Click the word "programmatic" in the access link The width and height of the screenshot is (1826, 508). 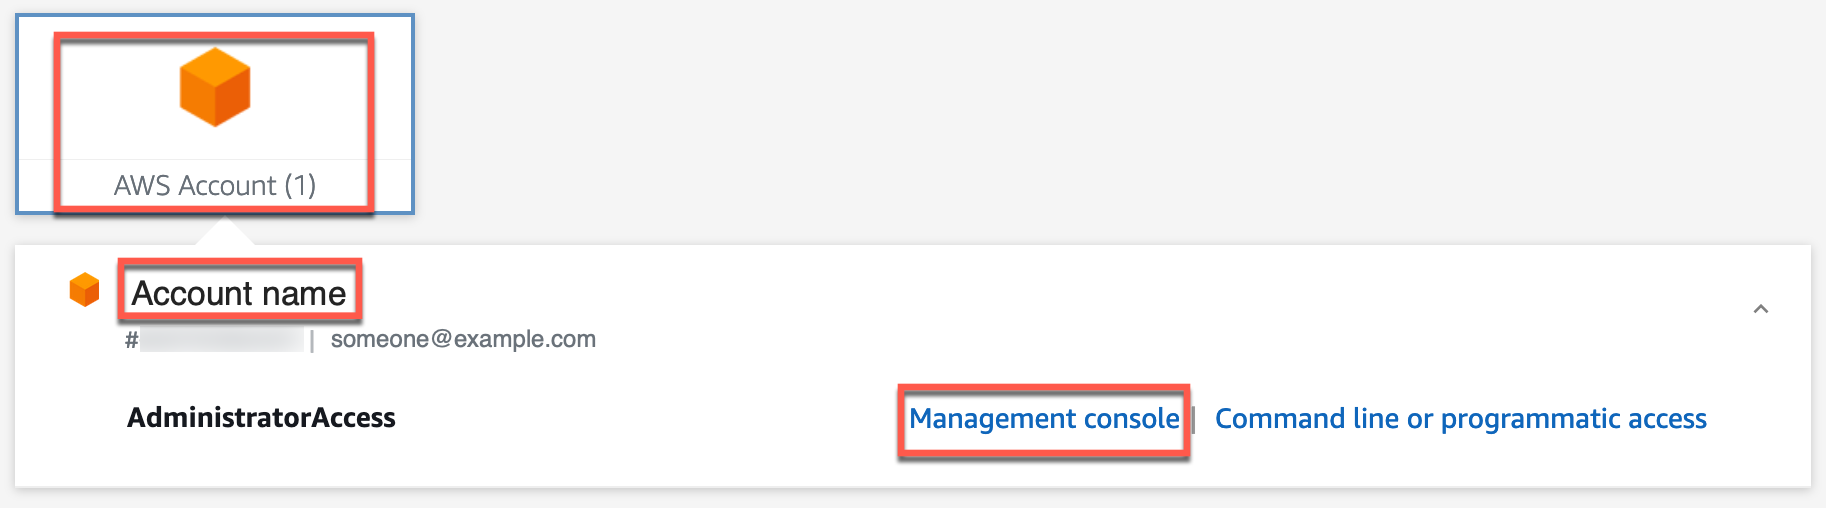tap(1529, 419)
